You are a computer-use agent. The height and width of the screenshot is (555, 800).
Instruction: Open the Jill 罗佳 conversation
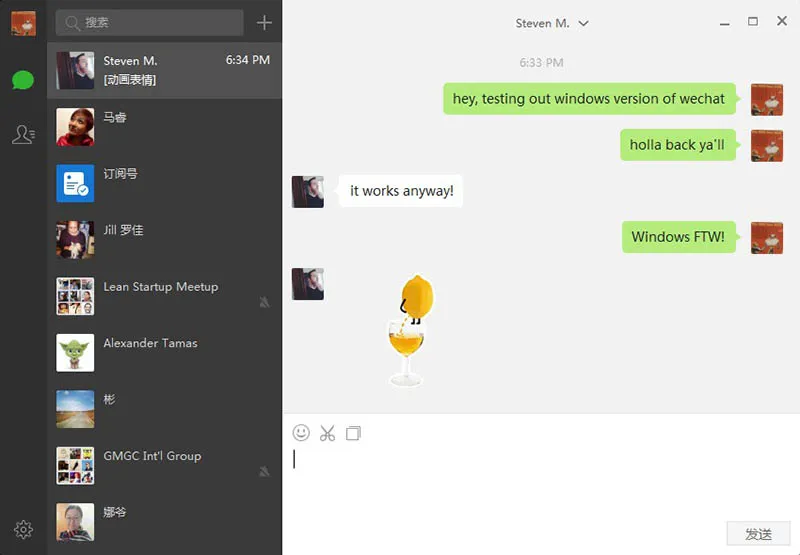pyautogui.click(x=164, y=240)
